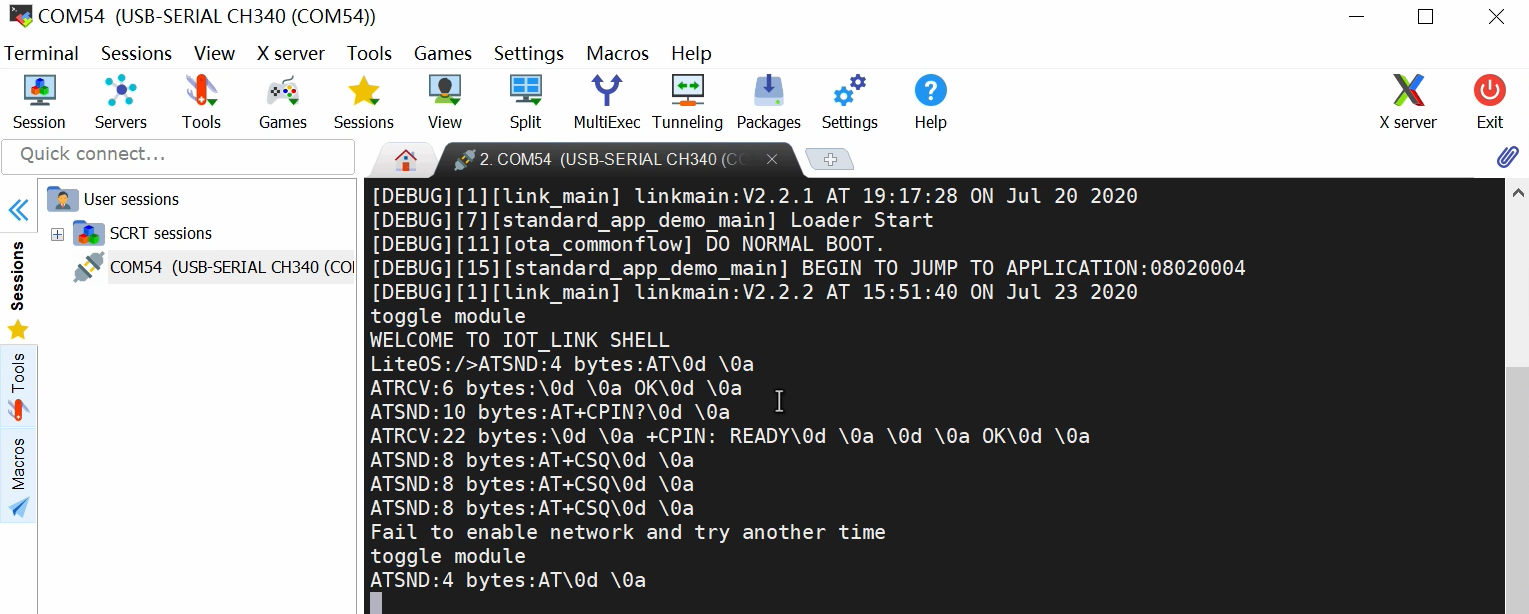The image size is (1529, 614).
Task: Select the COM54 session tree entry
Action: pos(230,267)
